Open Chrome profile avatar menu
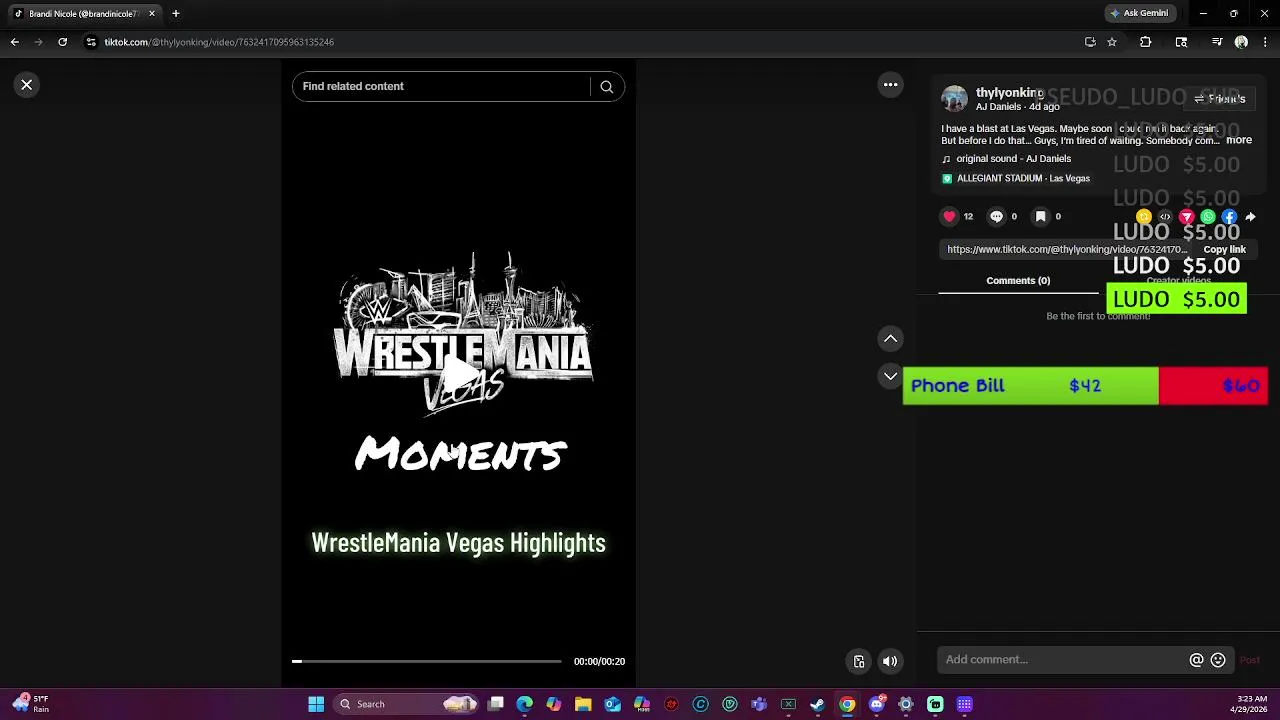Viewport: 1280px width, 720px height. [1241, 42]
